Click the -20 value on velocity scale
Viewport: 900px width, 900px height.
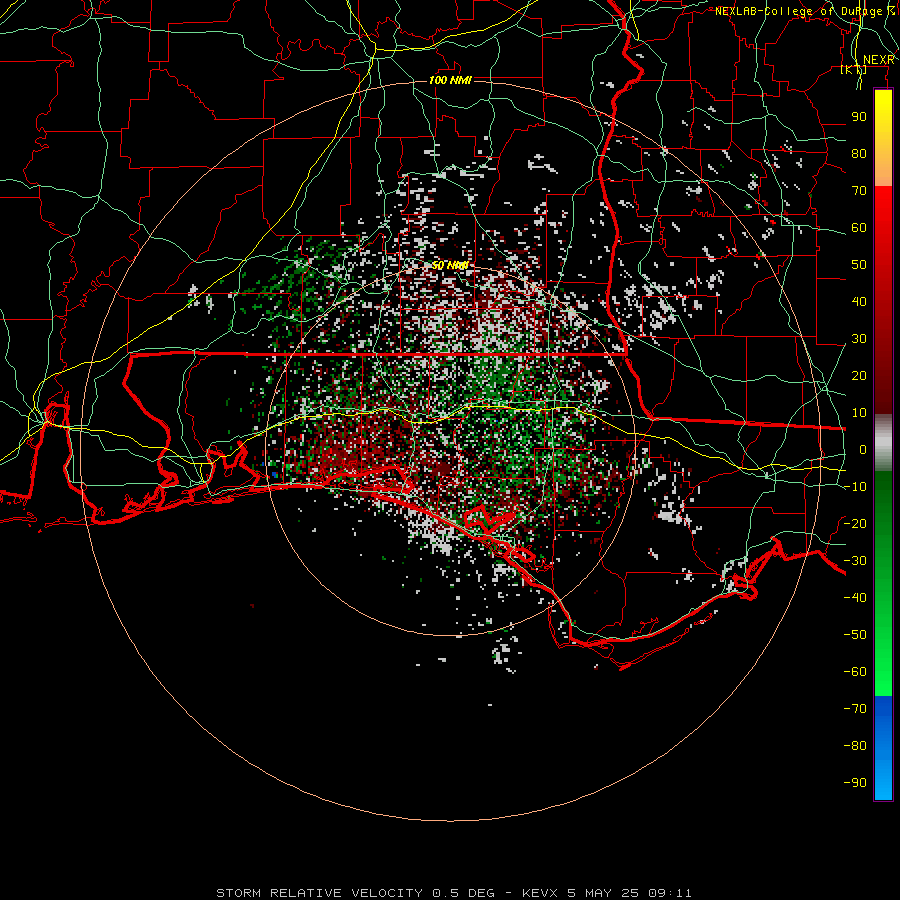pyautogui.click(x=855, y=524)
